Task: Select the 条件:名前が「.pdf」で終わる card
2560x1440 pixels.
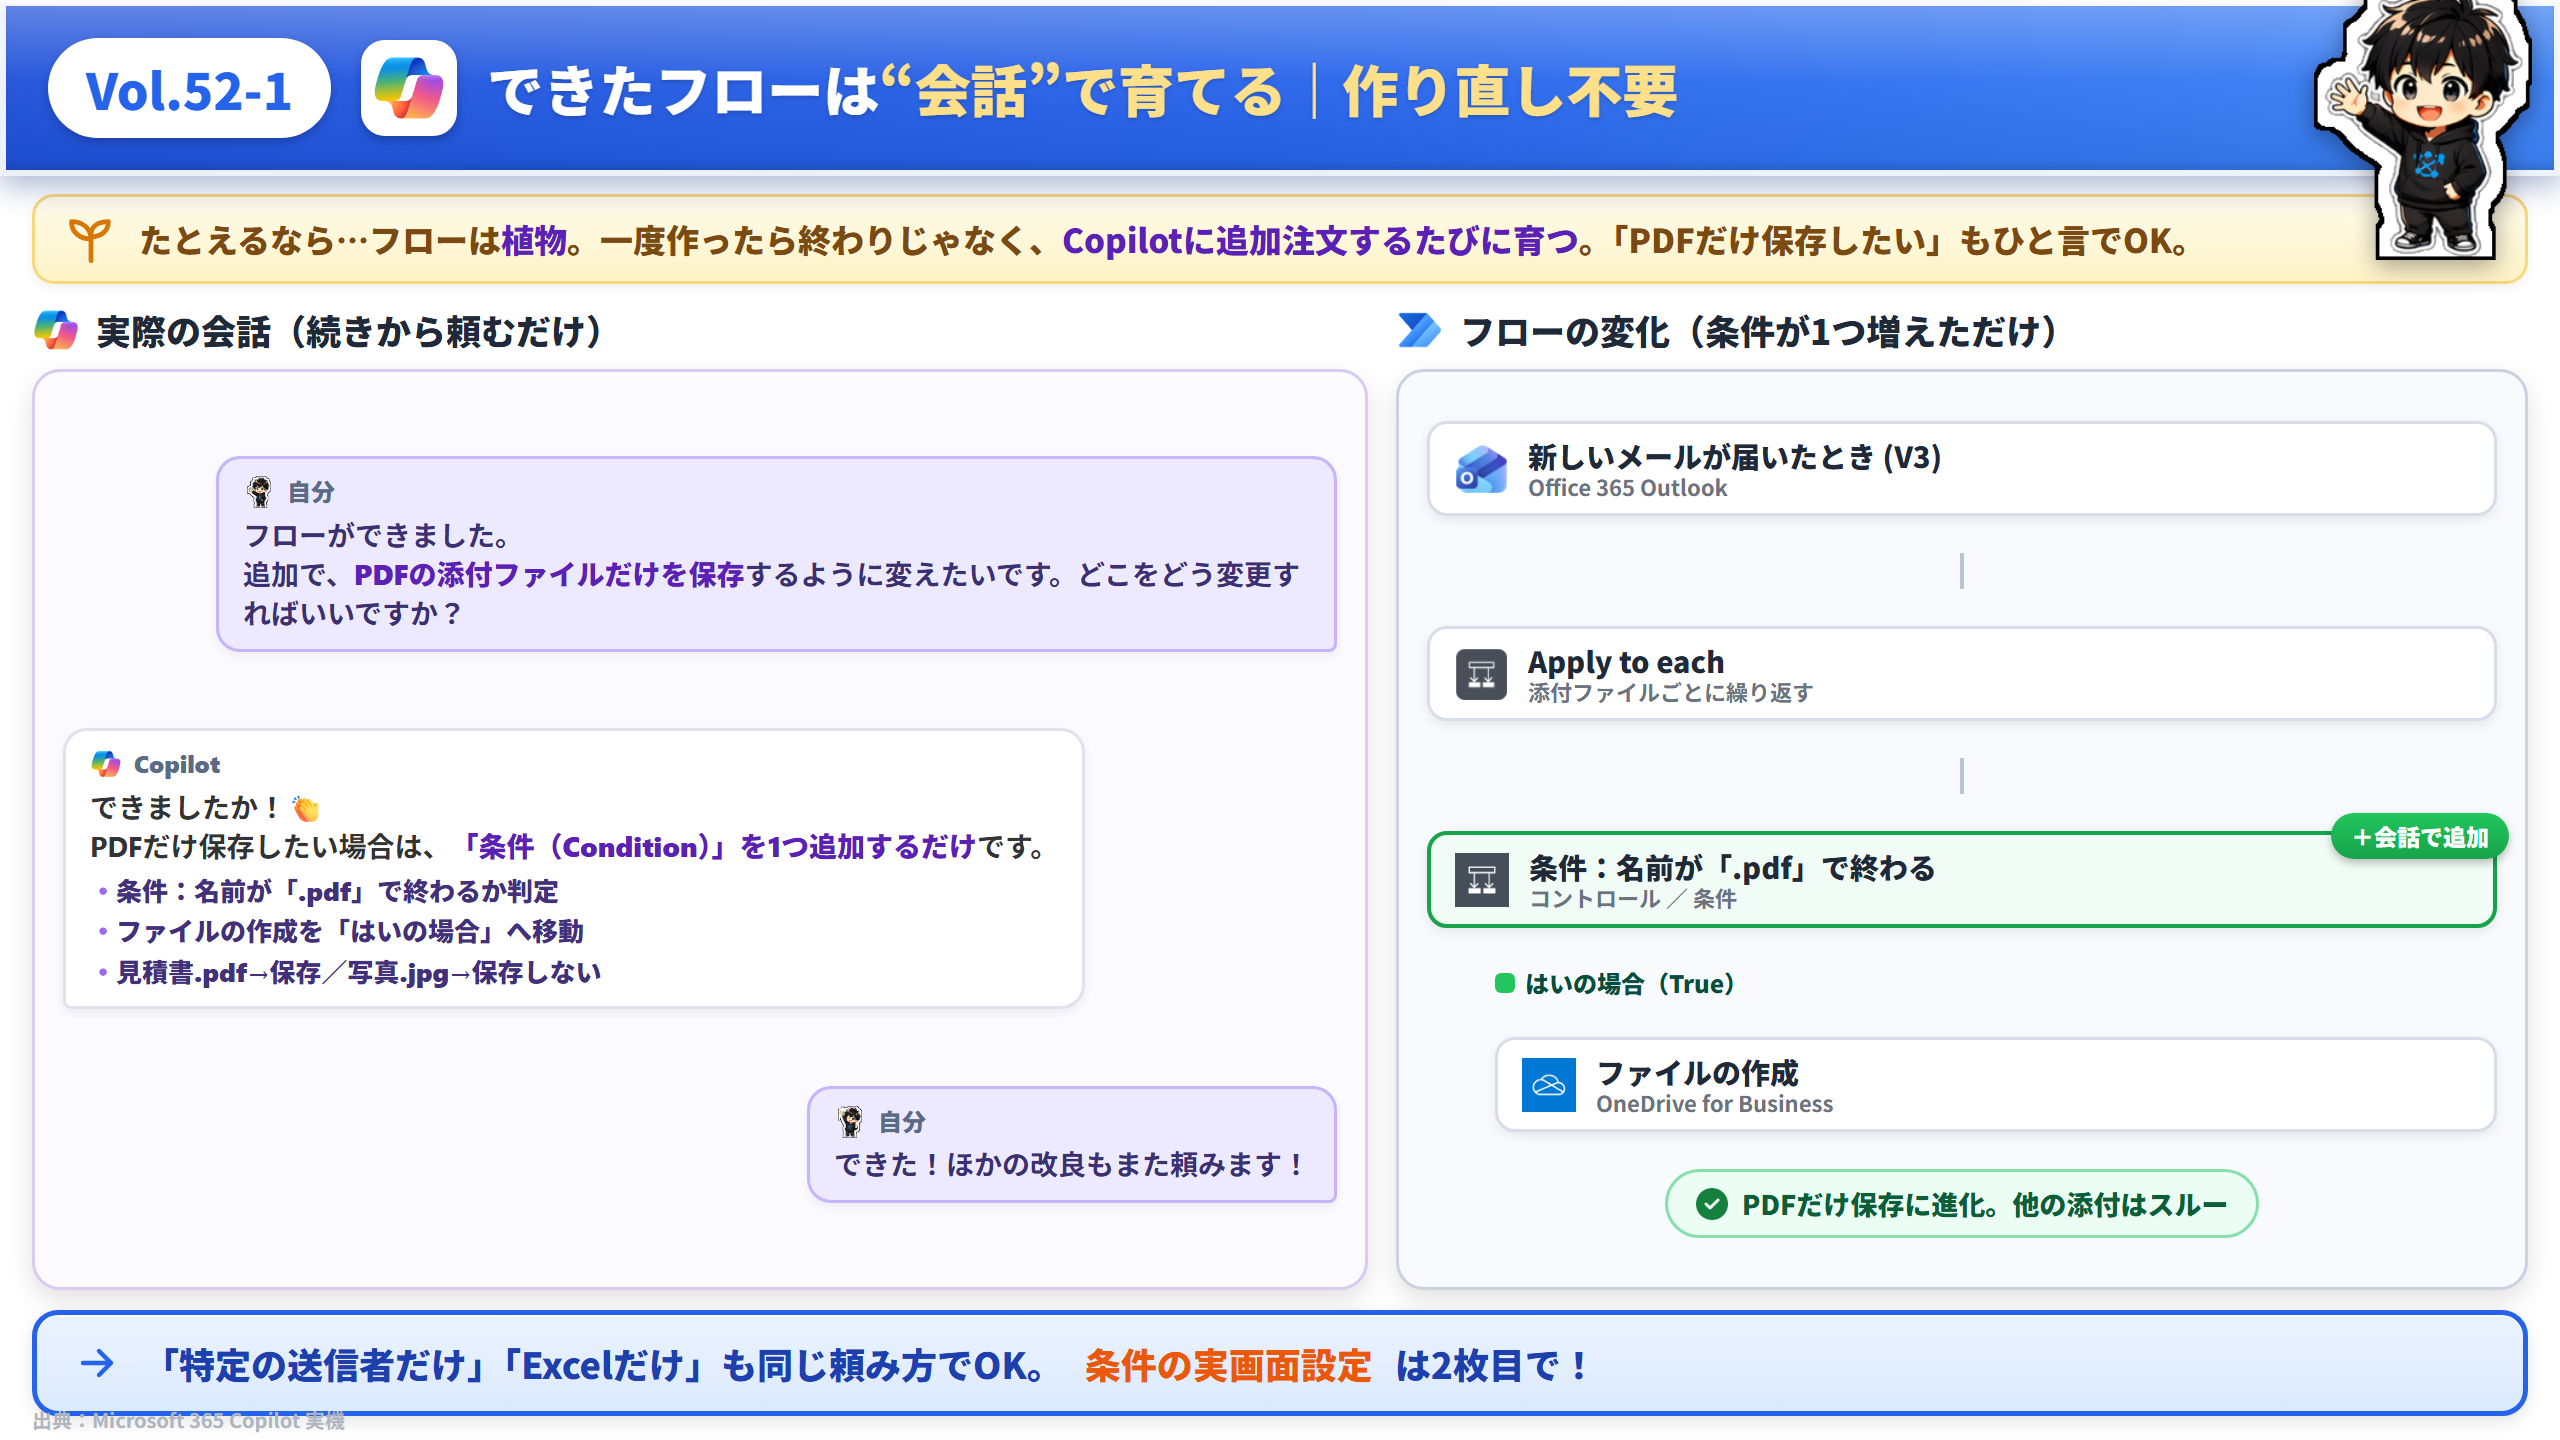Action: click(x=1961, y=880)
